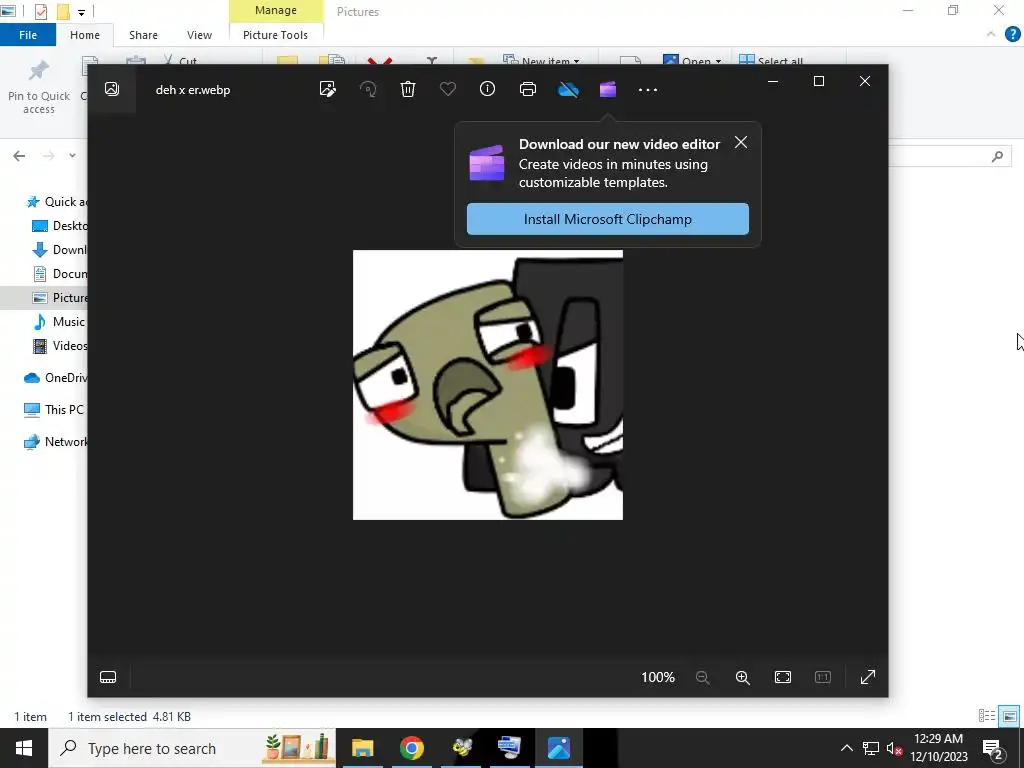Screen dimensions: 1024x768
Task: Switch to details view icon in status bar
Action: click(x=987, y=716)
